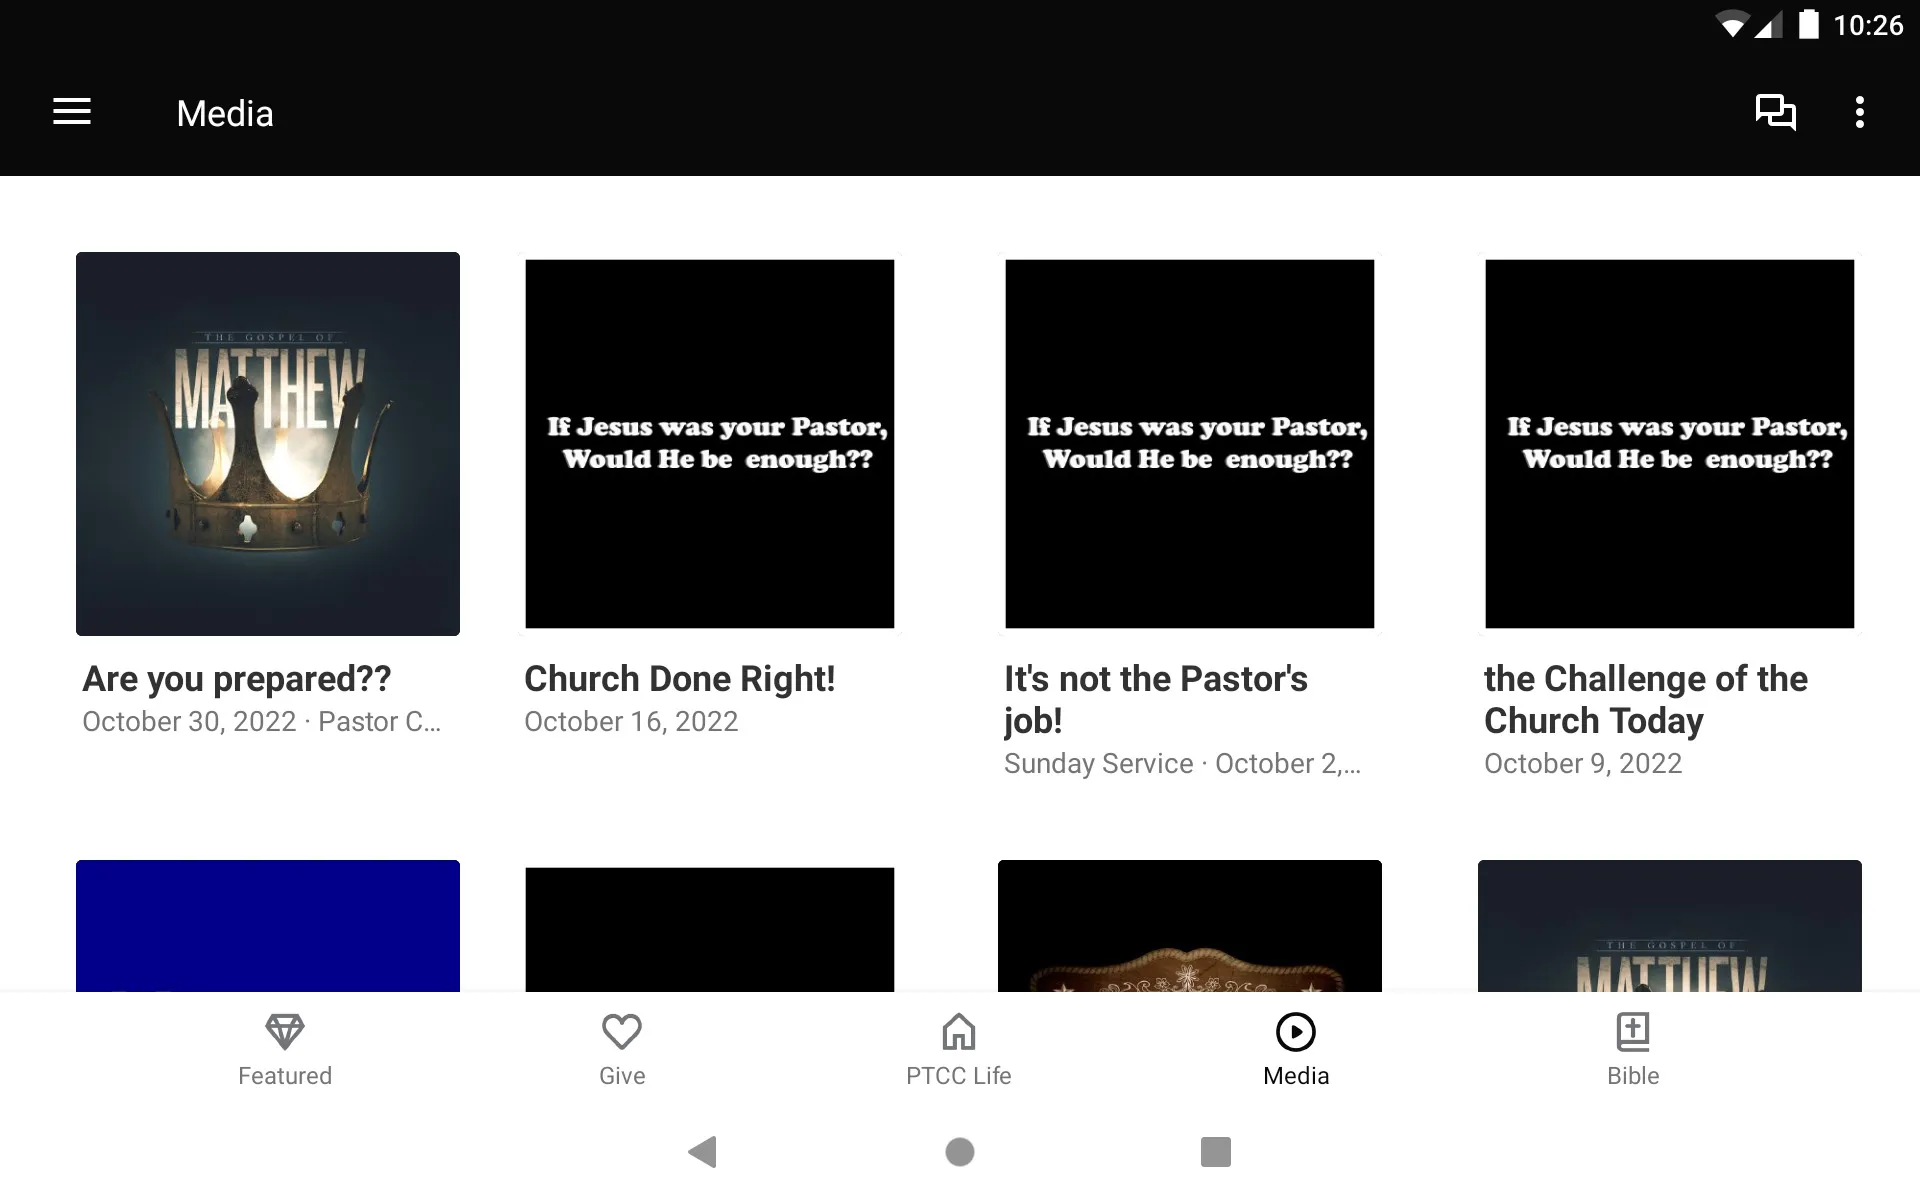The height and width of the screenshot is (1200, 1920).
Task: Expand navigation drawer from hamburger
Action: pyautogui.click(x=72, y=113)
